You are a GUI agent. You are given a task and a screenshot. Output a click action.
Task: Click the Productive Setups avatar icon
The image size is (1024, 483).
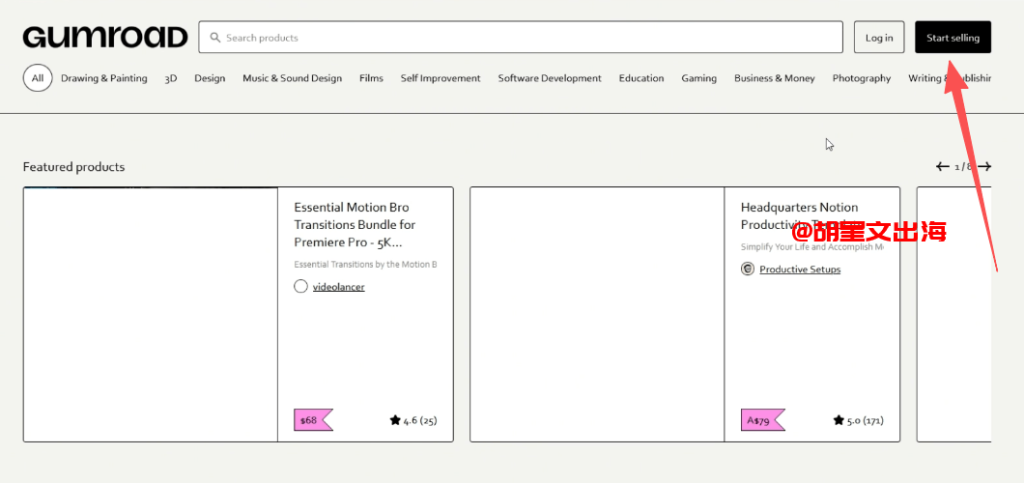click(748, 269)
